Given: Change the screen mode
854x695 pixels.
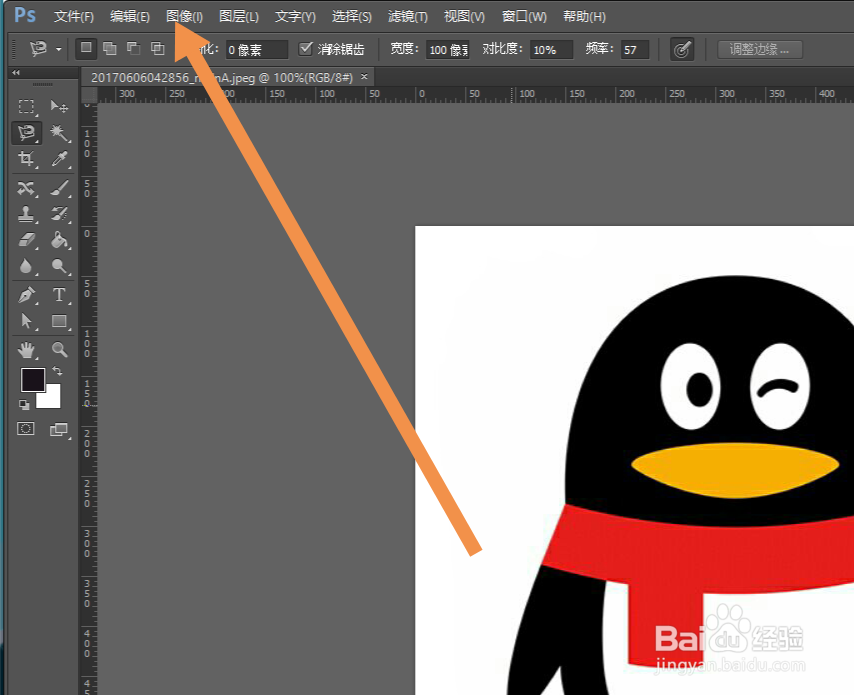Looking at the screenshot, I should [59, 430].
